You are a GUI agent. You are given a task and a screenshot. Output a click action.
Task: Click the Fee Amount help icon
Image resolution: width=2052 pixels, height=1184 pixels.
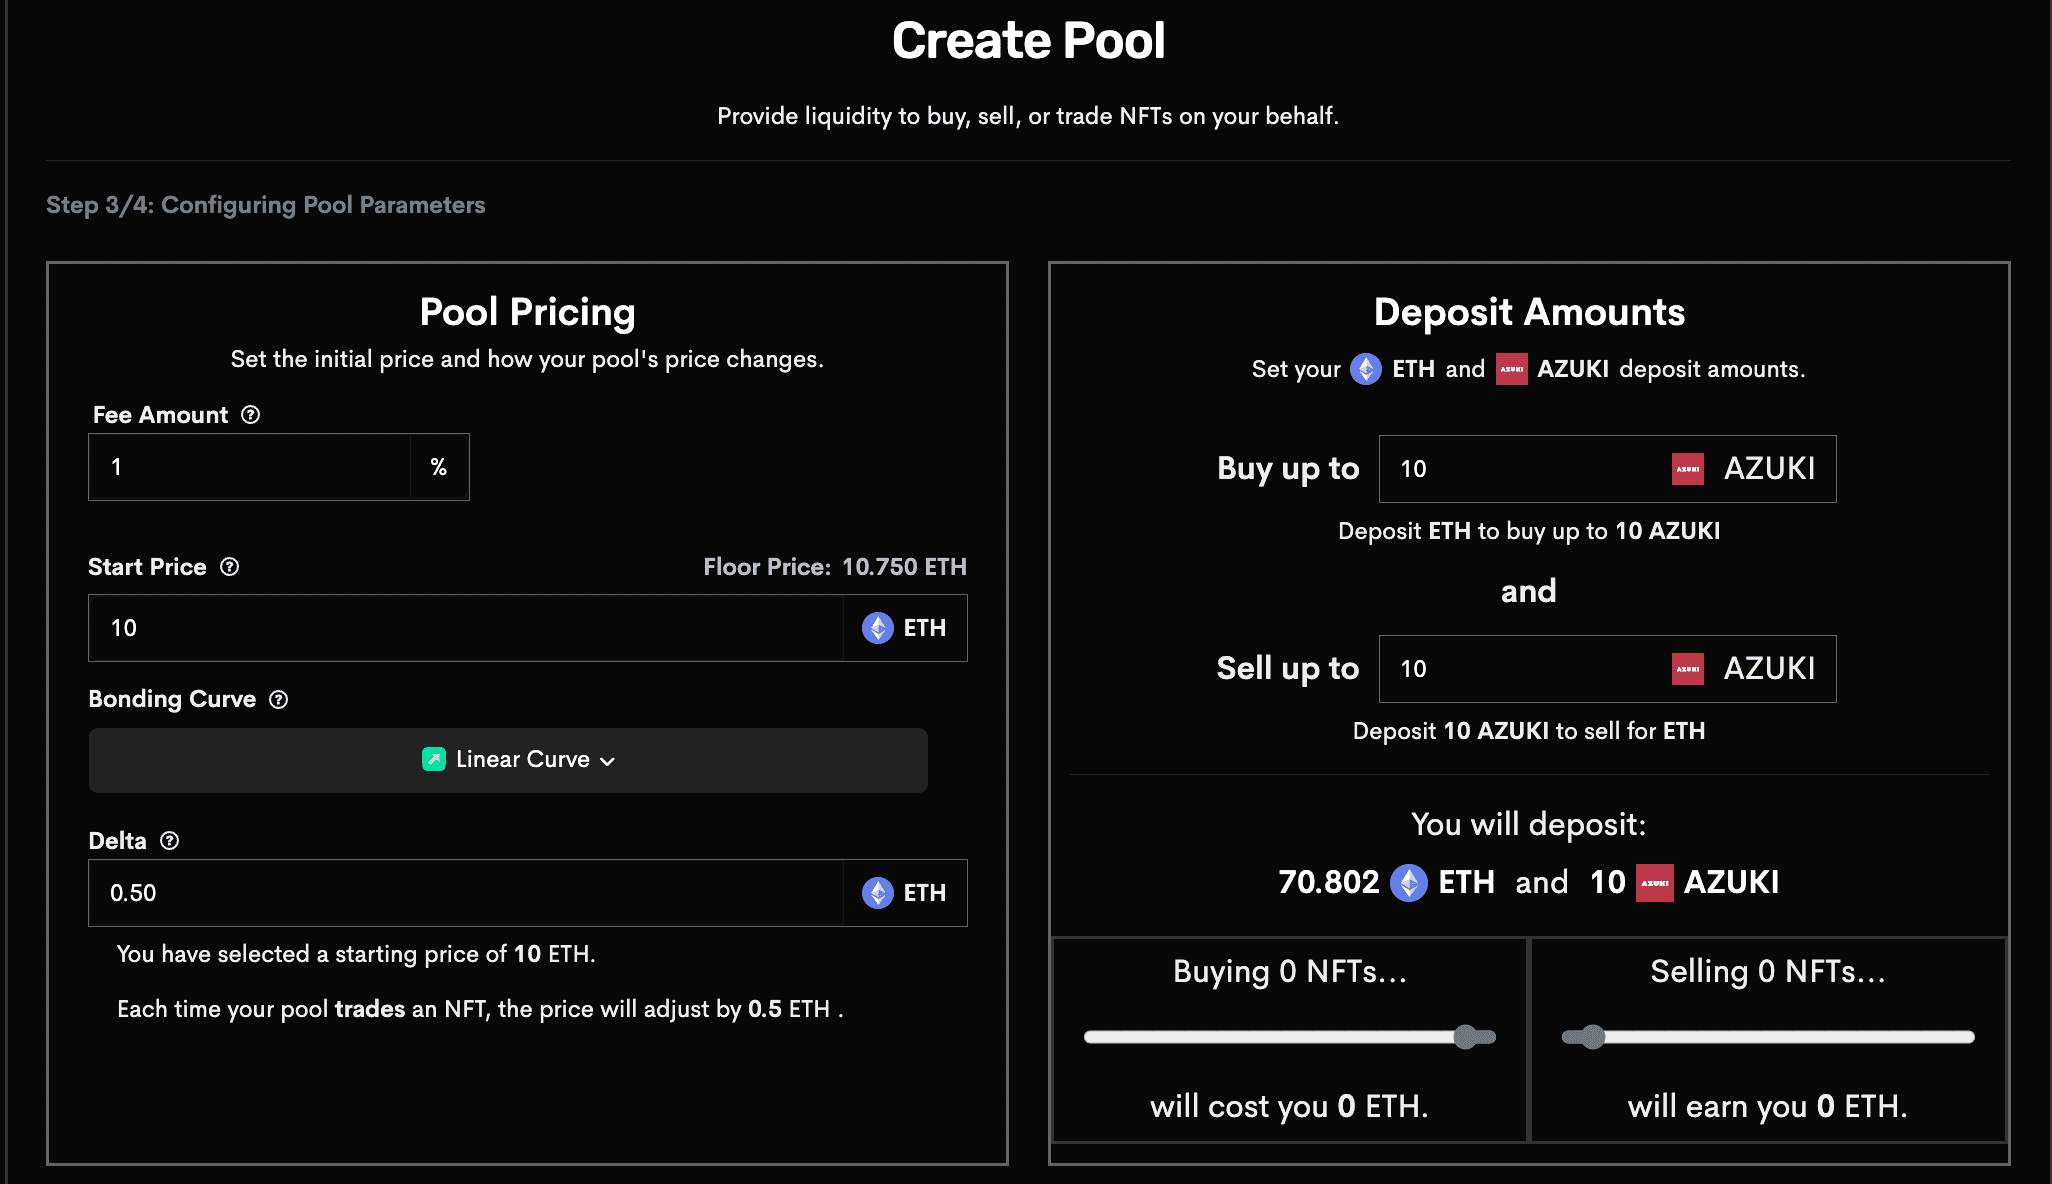point(251,415)
